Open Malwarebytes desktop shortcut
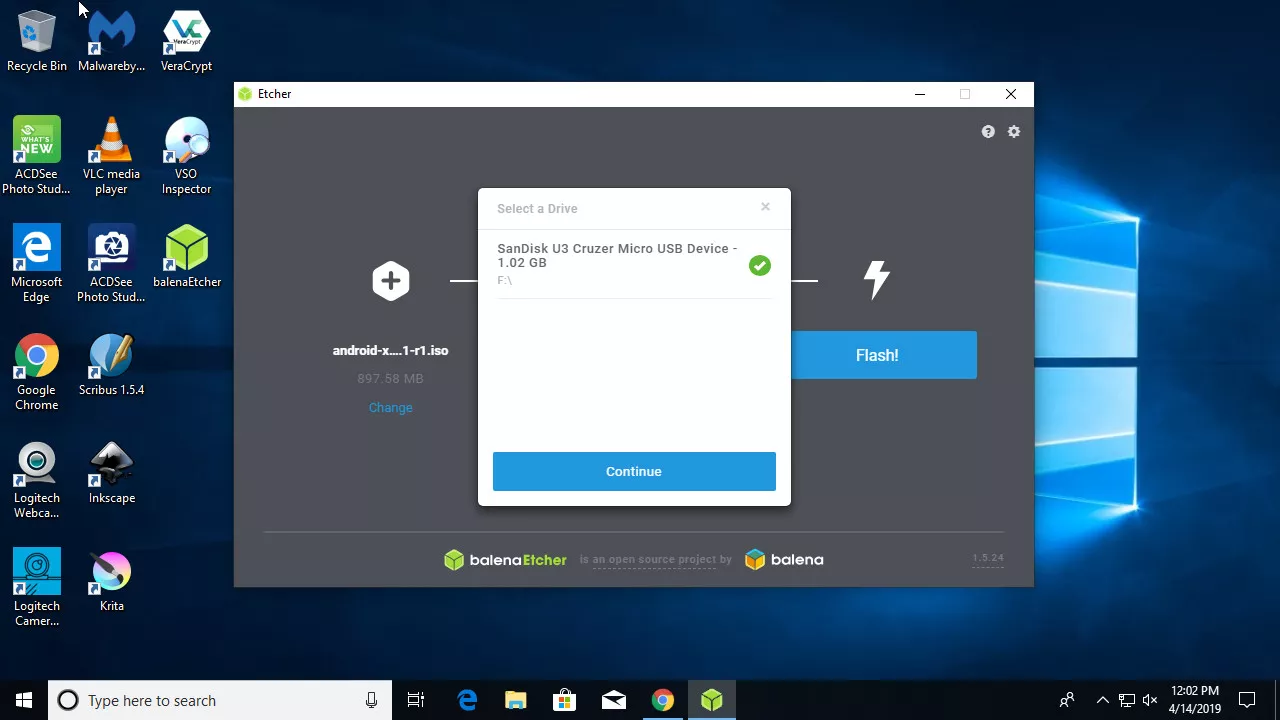The height and width of the screenshot is (720, 1280). [x=111, y=42]
